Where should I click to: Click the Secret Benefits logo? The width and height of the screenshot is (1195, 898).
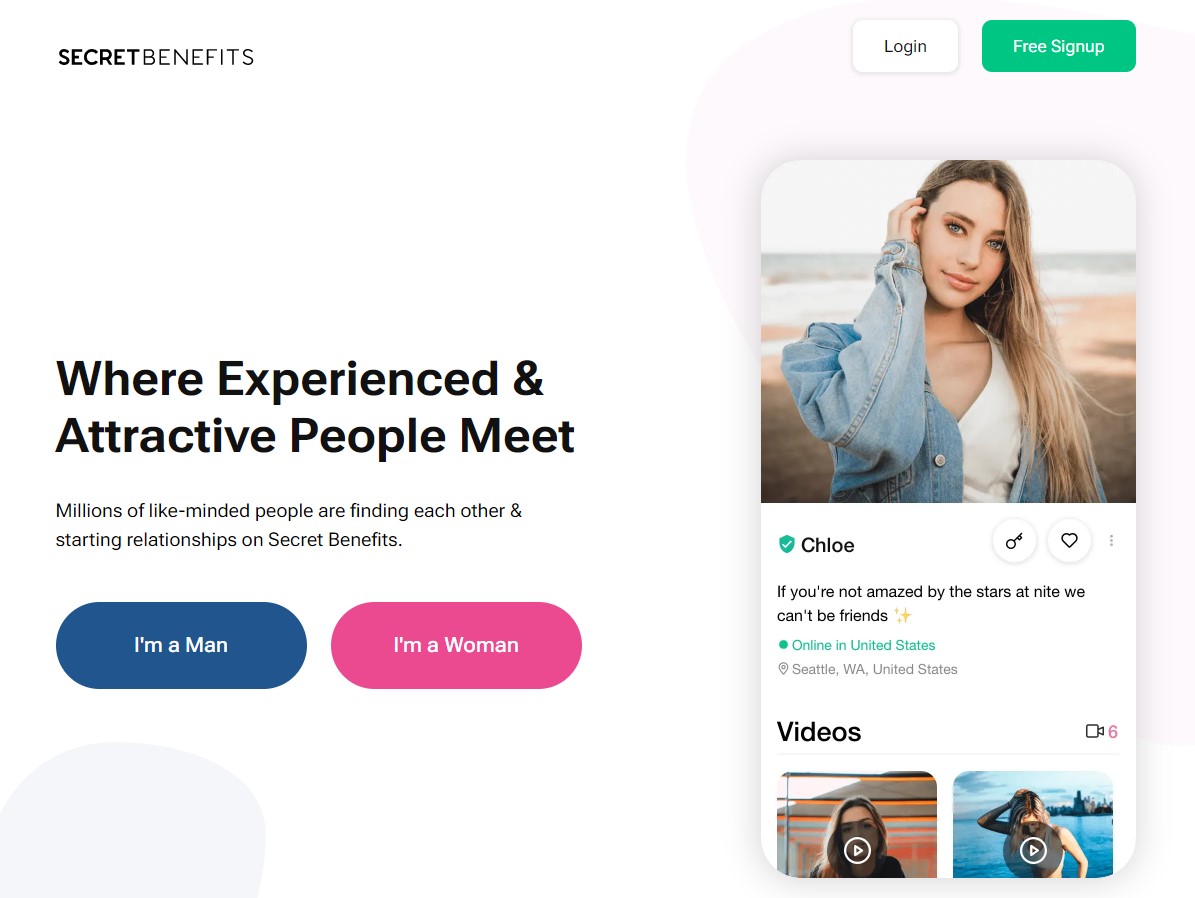(x=156, y=58)
